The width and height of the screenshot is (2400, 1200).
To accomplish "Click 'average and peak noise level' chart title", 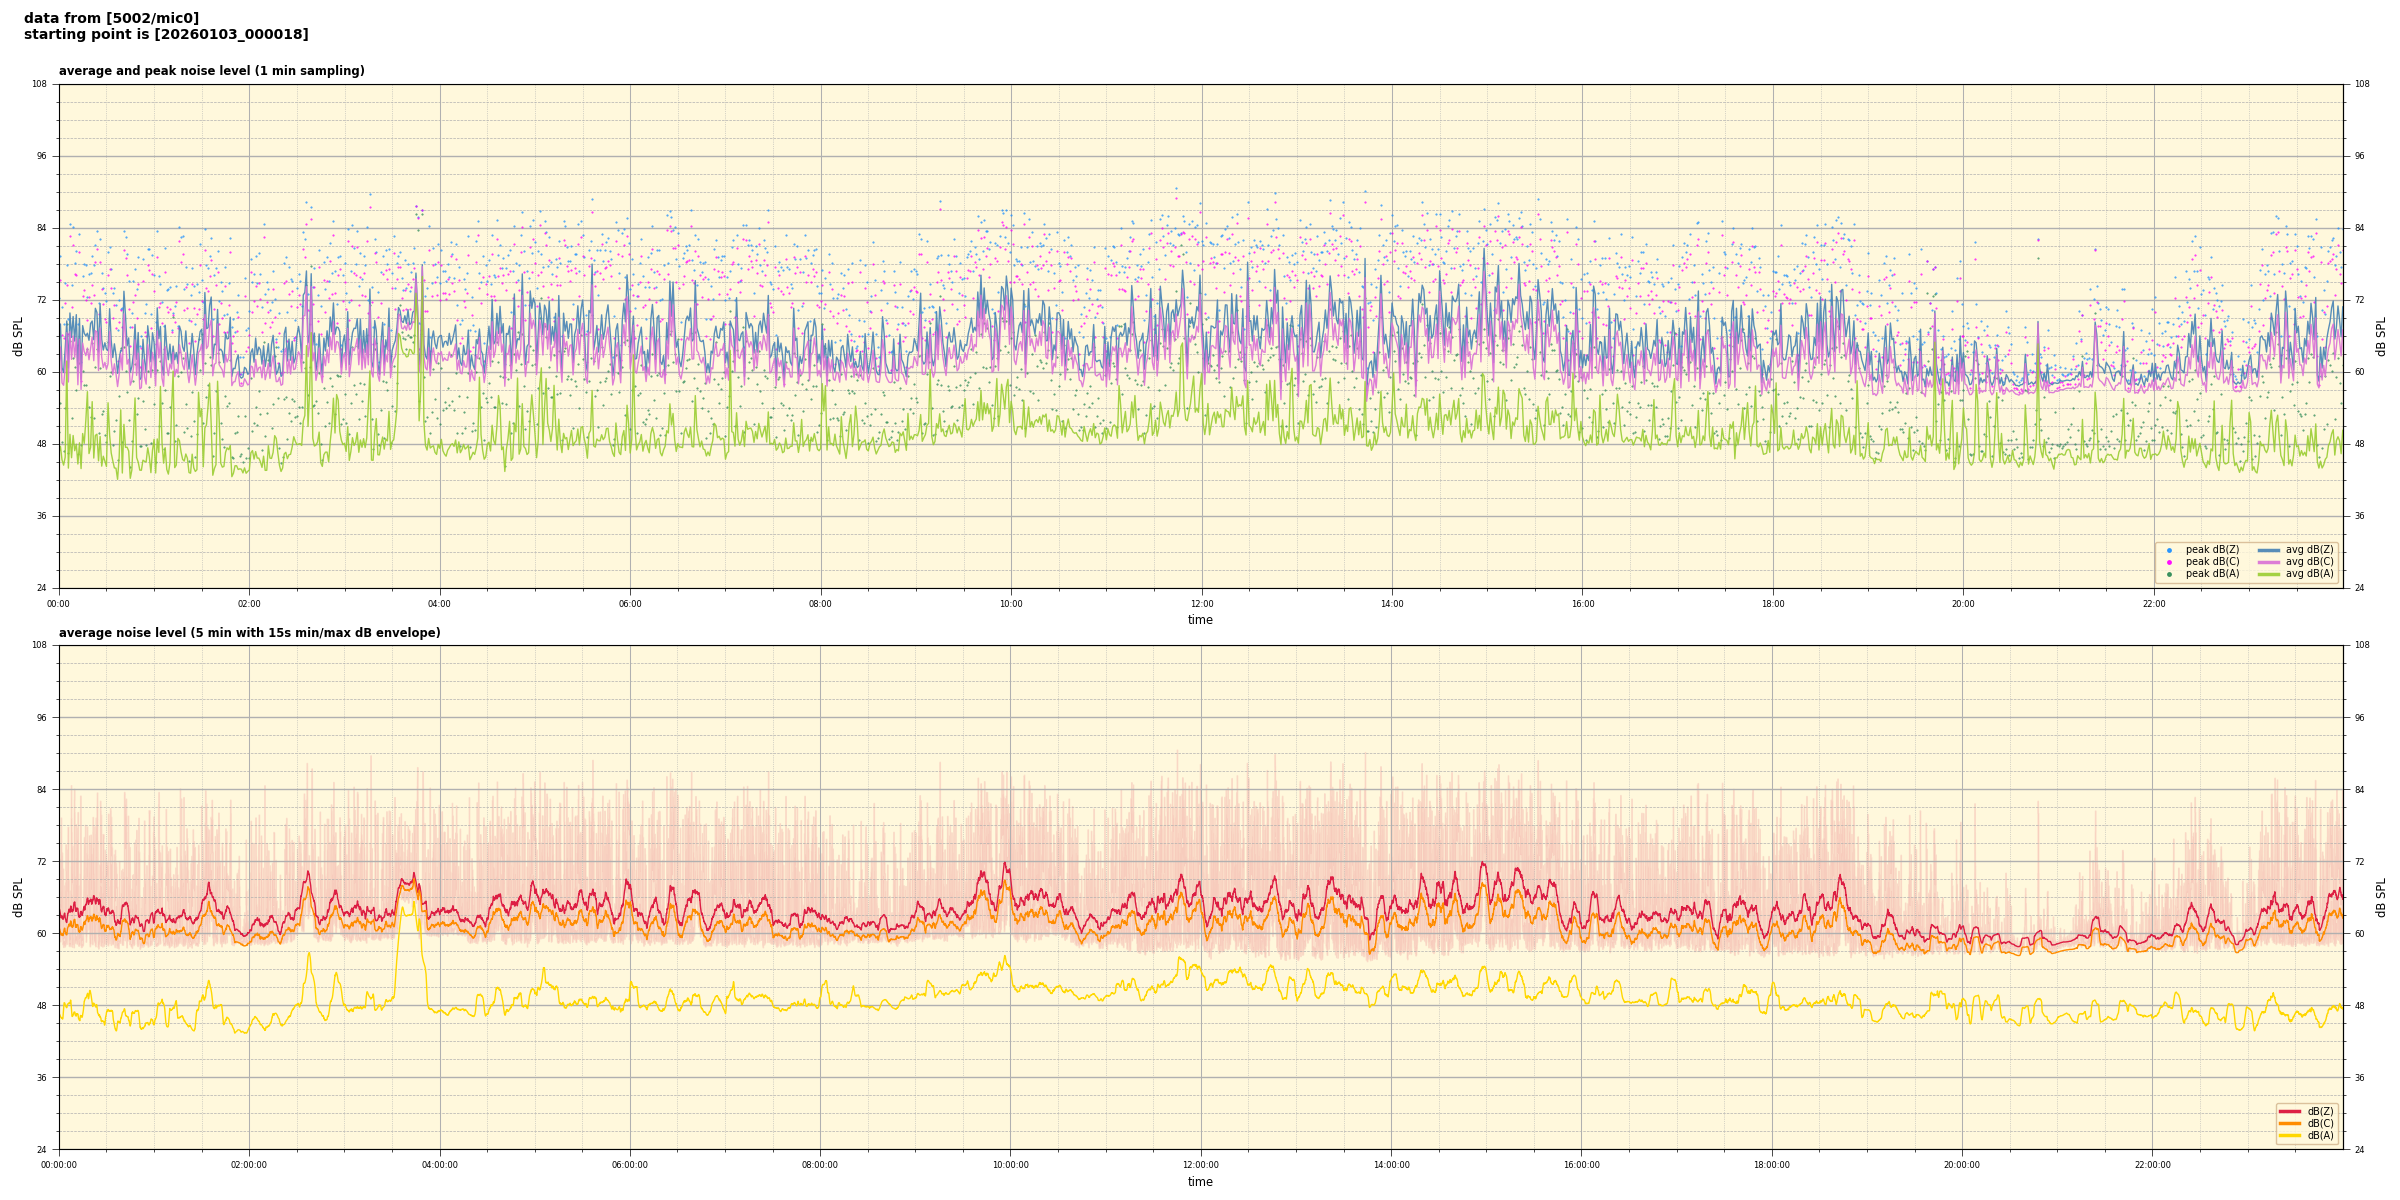I will click(211, 71).
